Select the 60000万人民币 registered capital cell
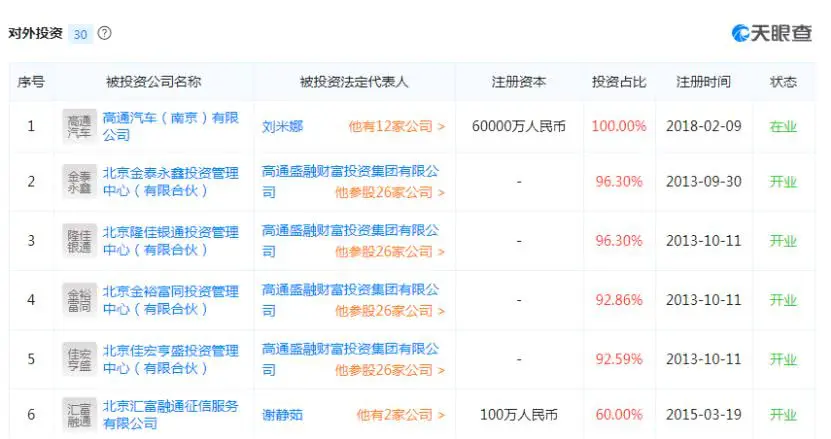Viewport: 831px width, 439px height. click(519, 127)
